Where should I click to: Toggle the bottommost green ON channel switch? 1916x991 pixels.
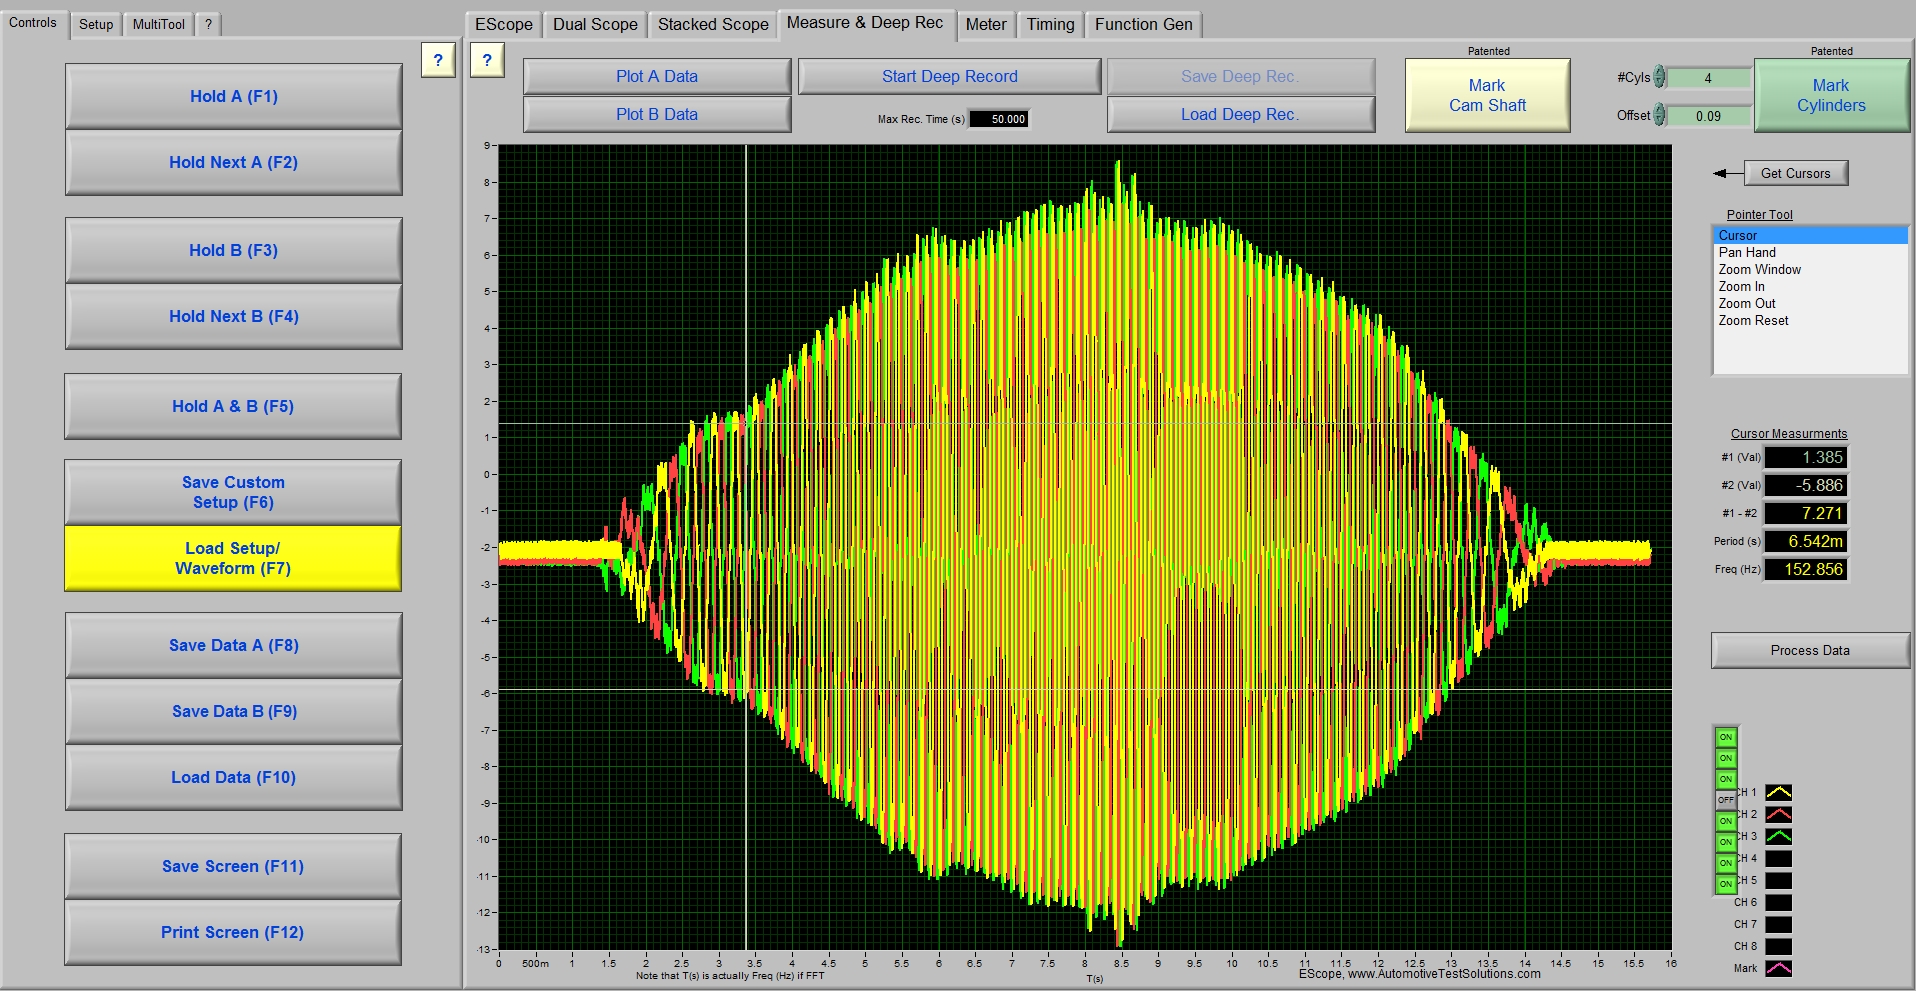(1726, 884)
